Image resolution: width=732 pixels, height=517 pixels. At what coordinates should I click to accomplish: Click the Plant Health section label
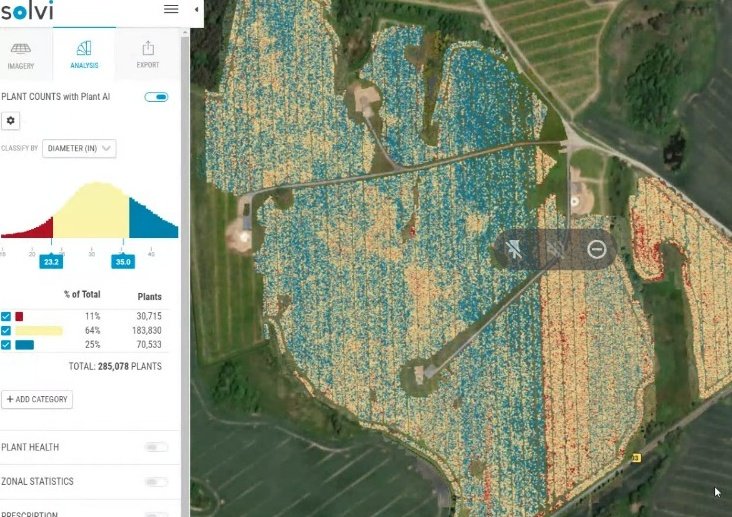[x=30, y=447]
